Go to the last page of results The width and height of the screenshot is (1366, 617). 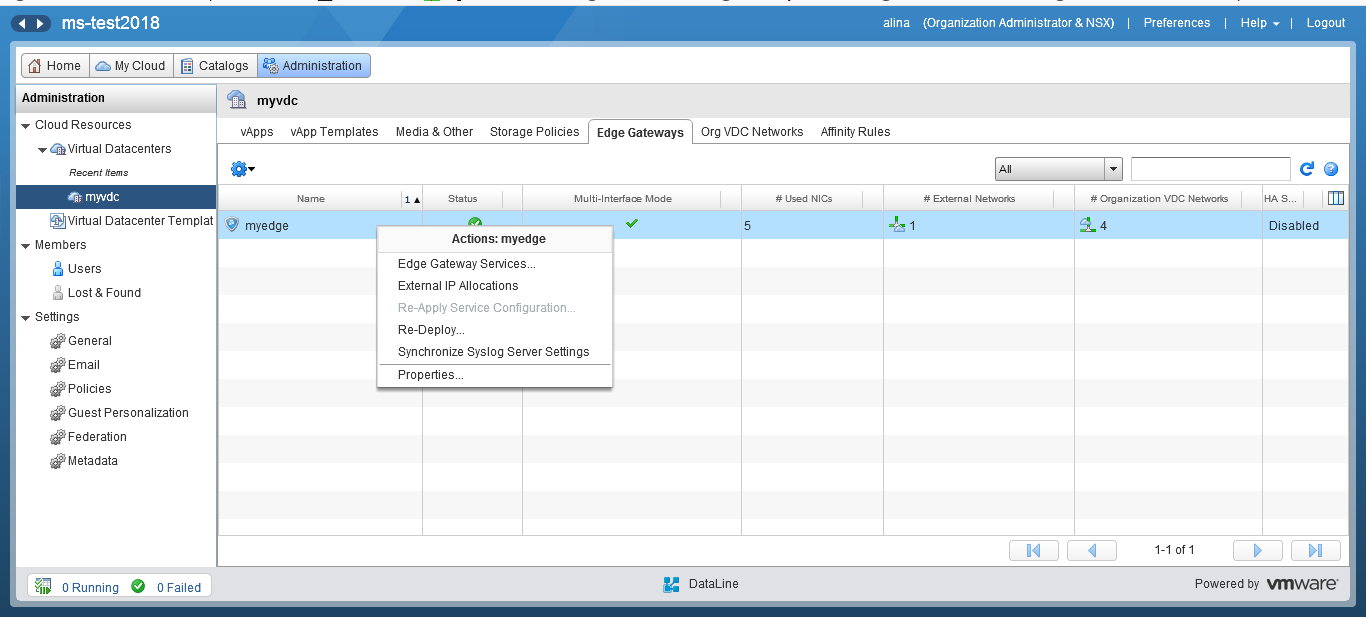point(1316,550)
